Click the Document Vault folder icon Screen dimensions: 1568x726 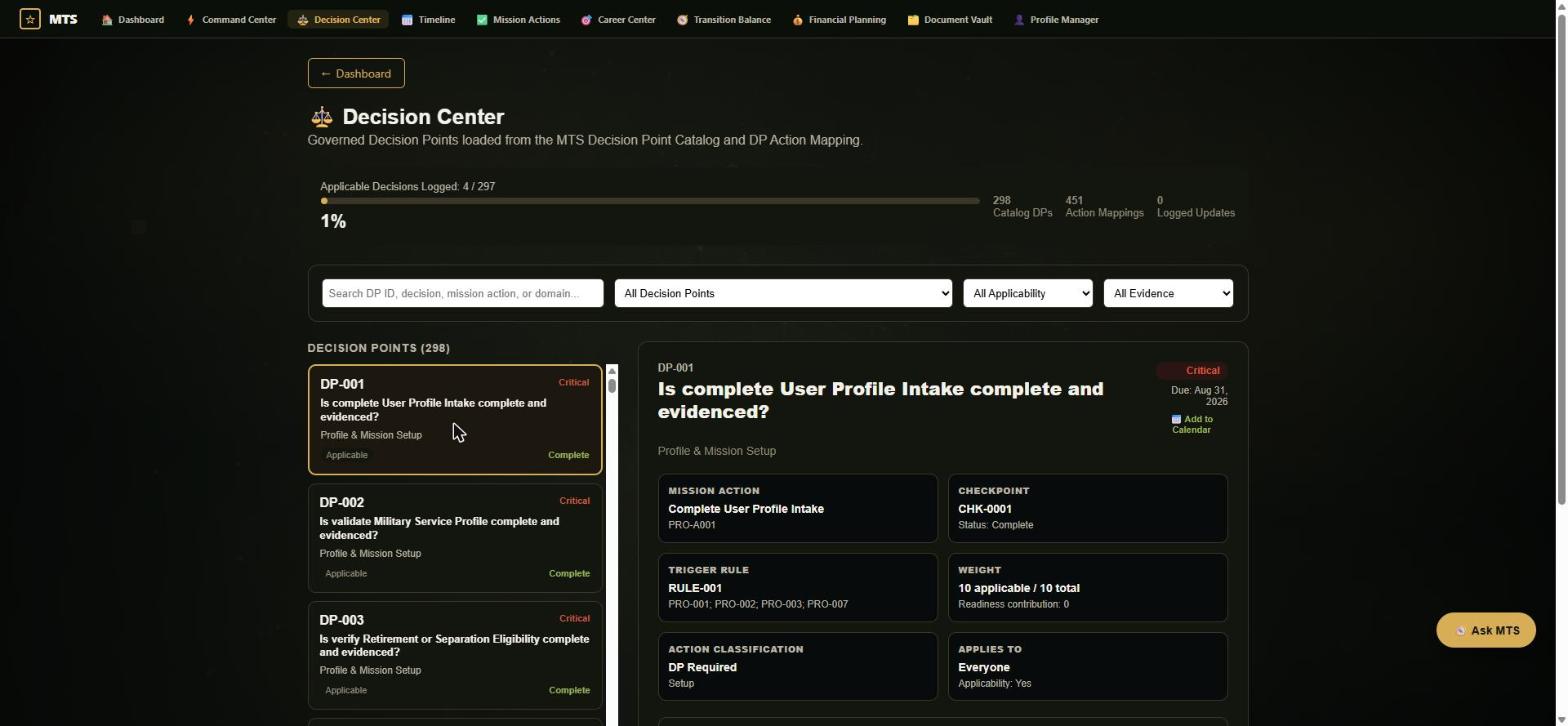point(913,20)
